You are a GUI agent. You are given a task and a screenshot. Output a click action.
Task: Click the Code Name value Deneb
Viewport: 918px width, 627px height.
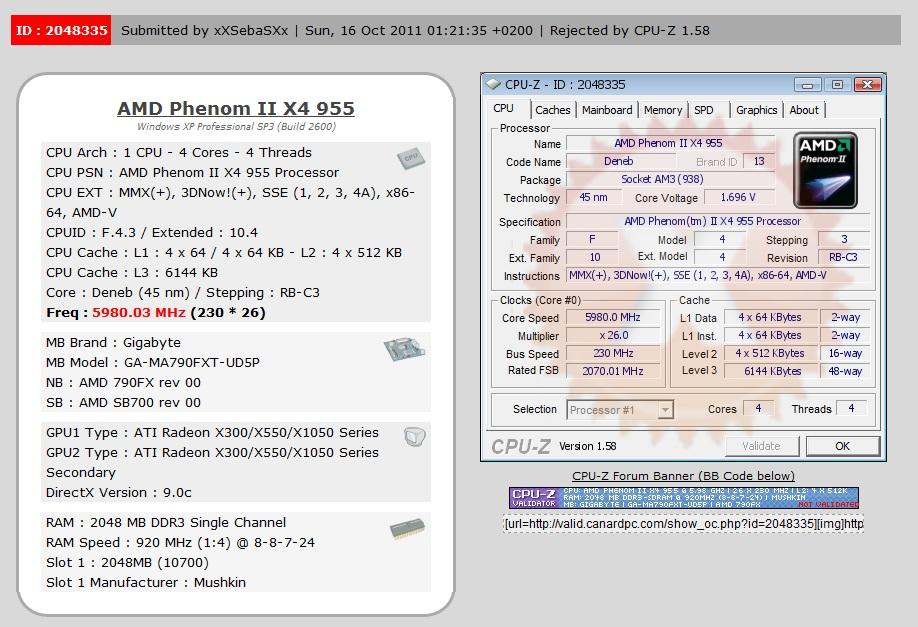point(619,162)
